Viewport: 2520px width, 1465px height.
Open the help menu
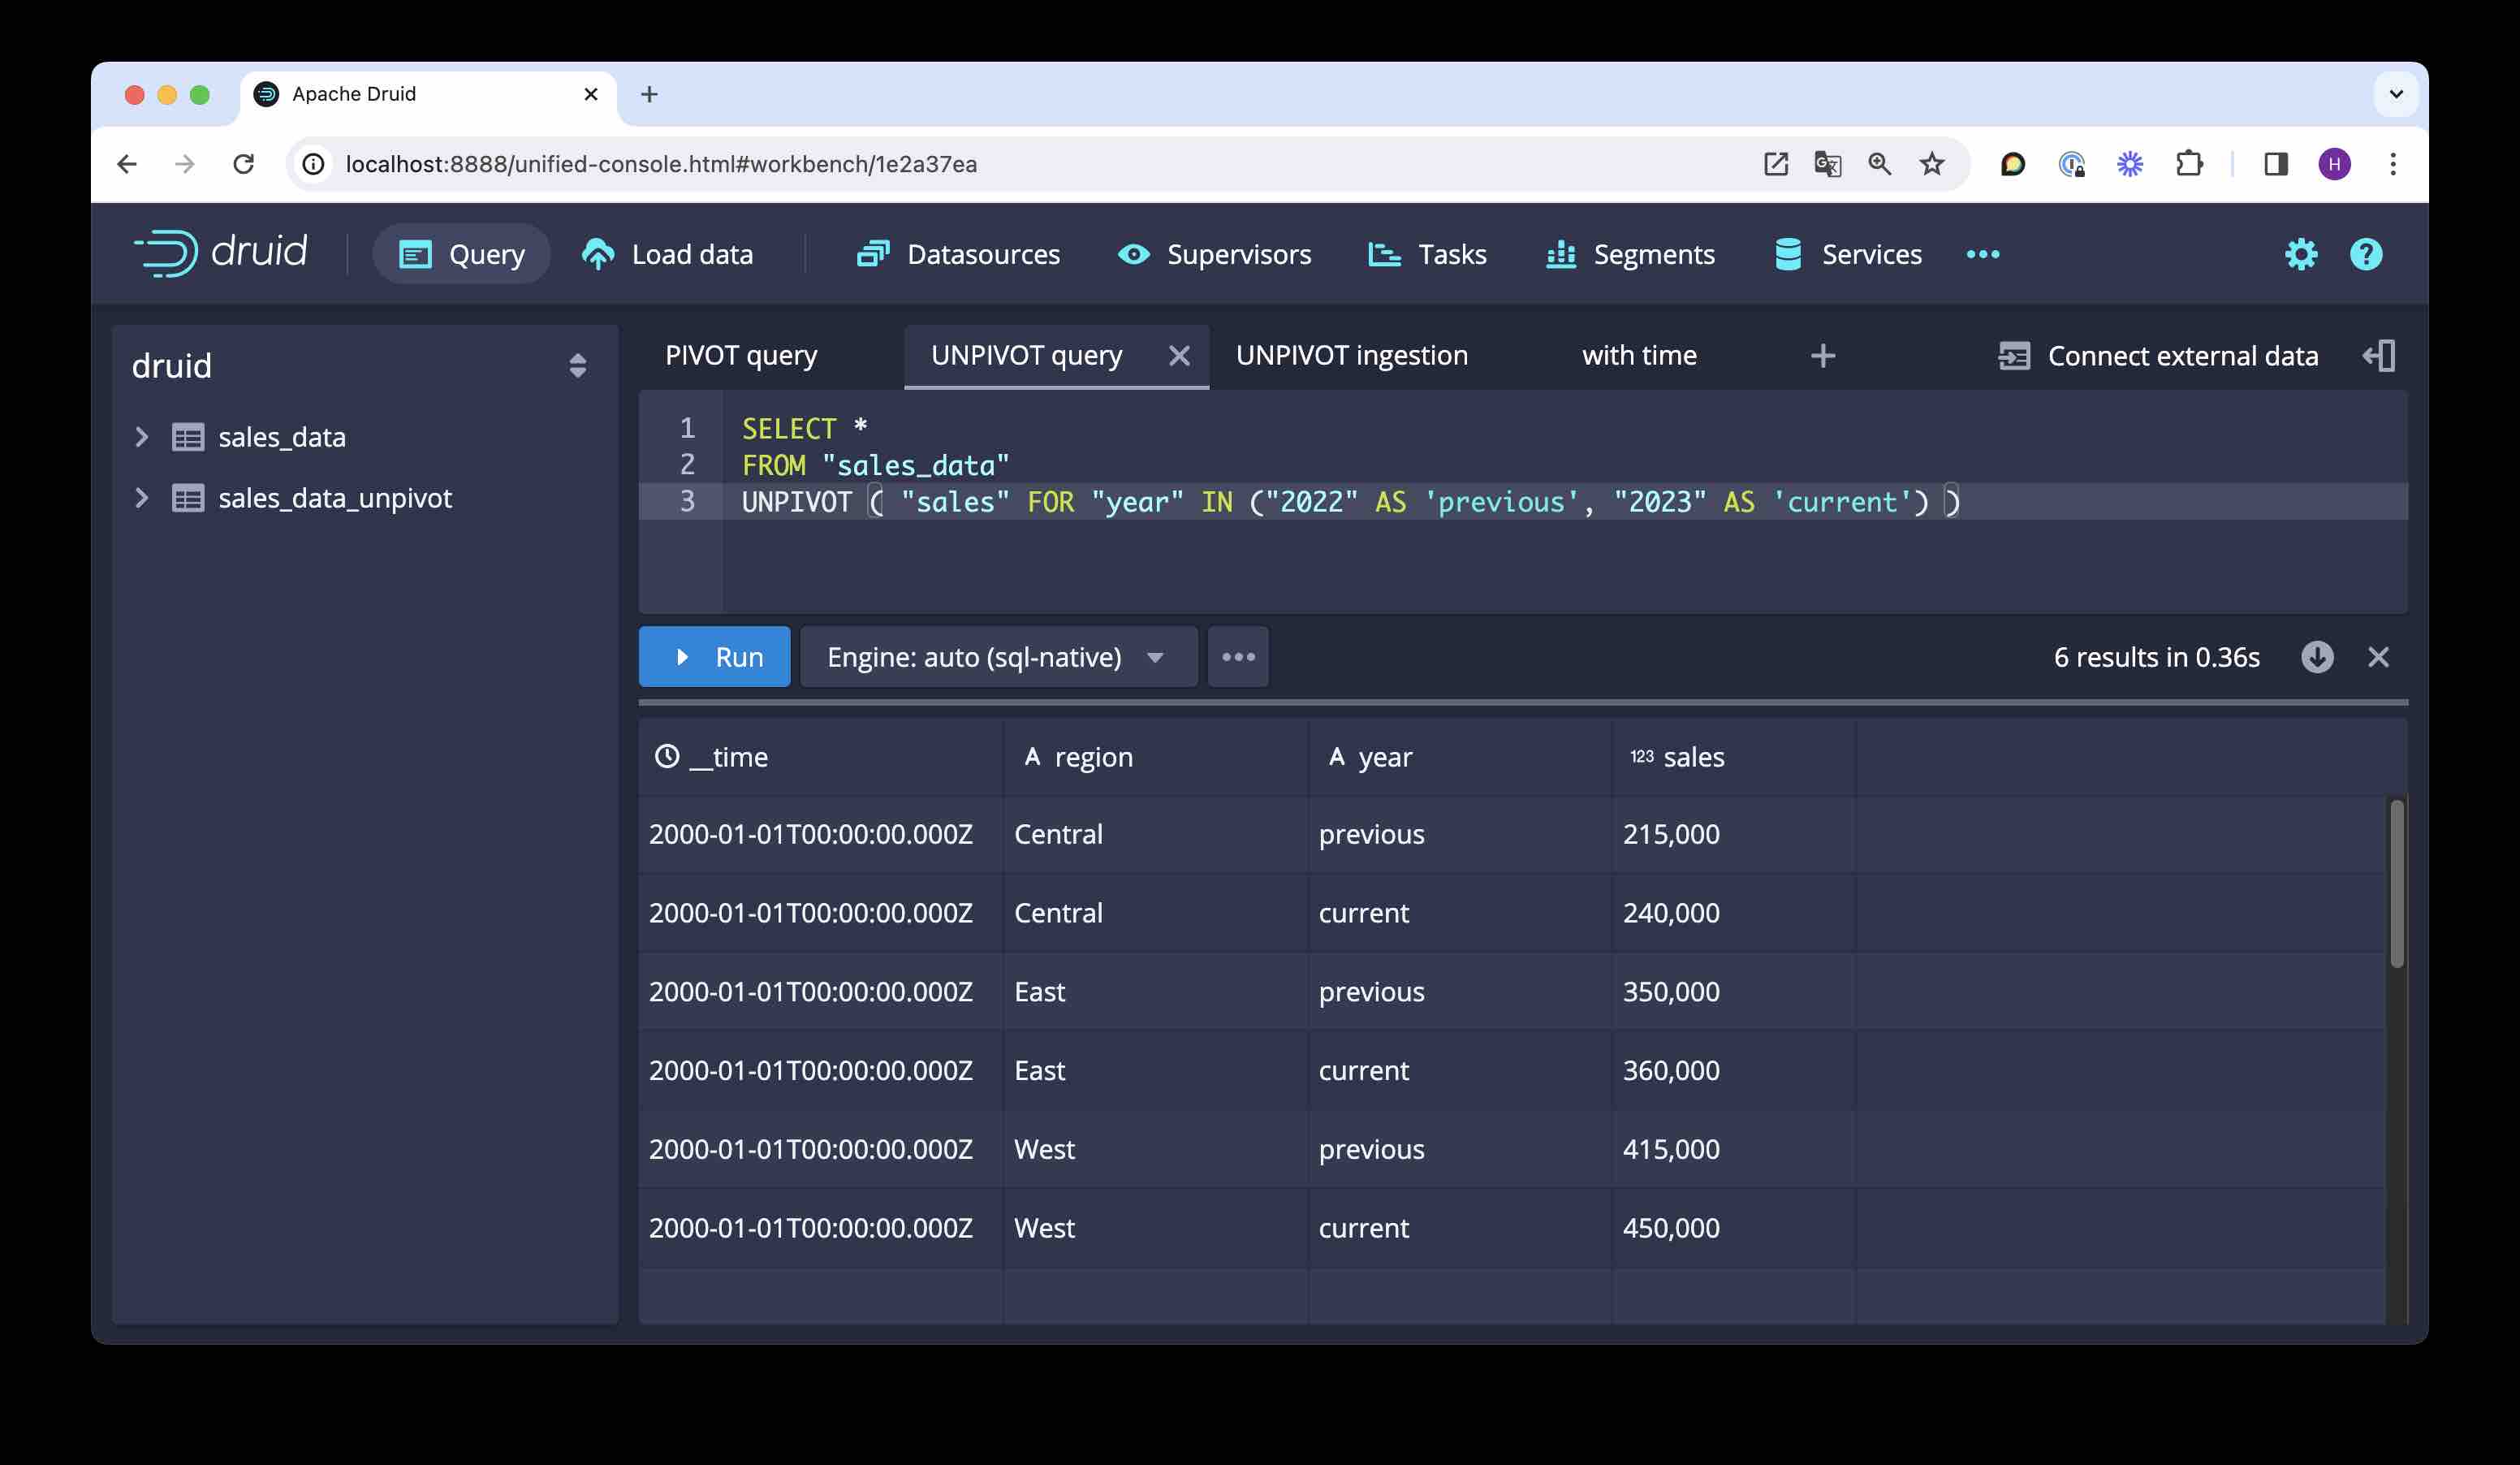pyautogui.click(x=2366, y=254)
